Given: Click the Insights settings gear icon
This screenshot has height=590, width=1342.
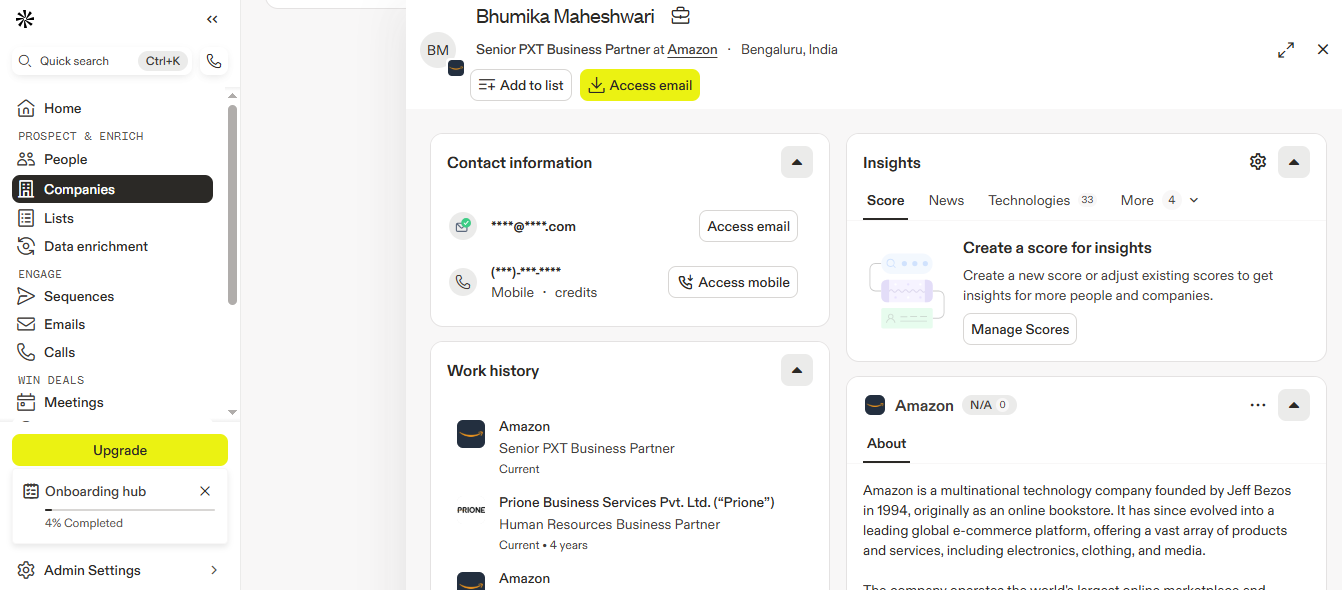Looking at the screenshot, I should coord(1258,162).
